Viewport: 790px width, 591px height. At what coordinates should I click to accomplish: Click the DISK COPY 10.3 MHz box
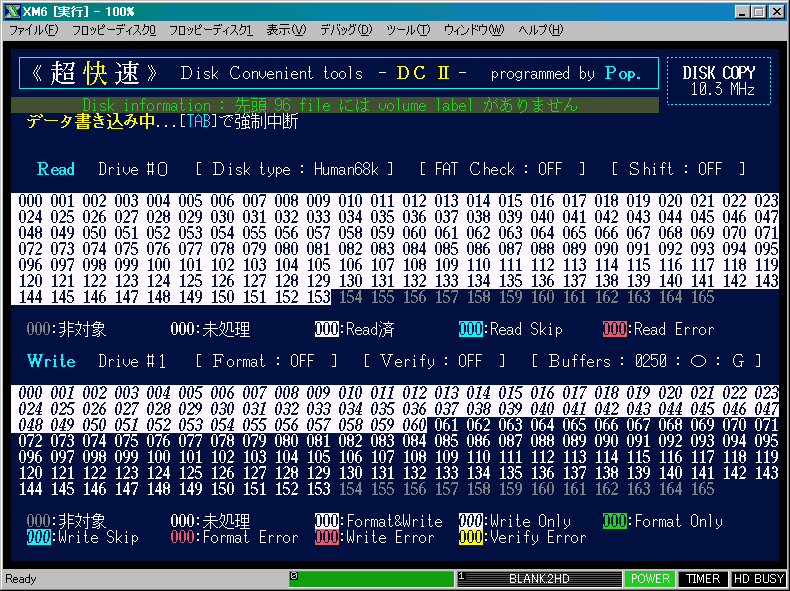point(719,81)
